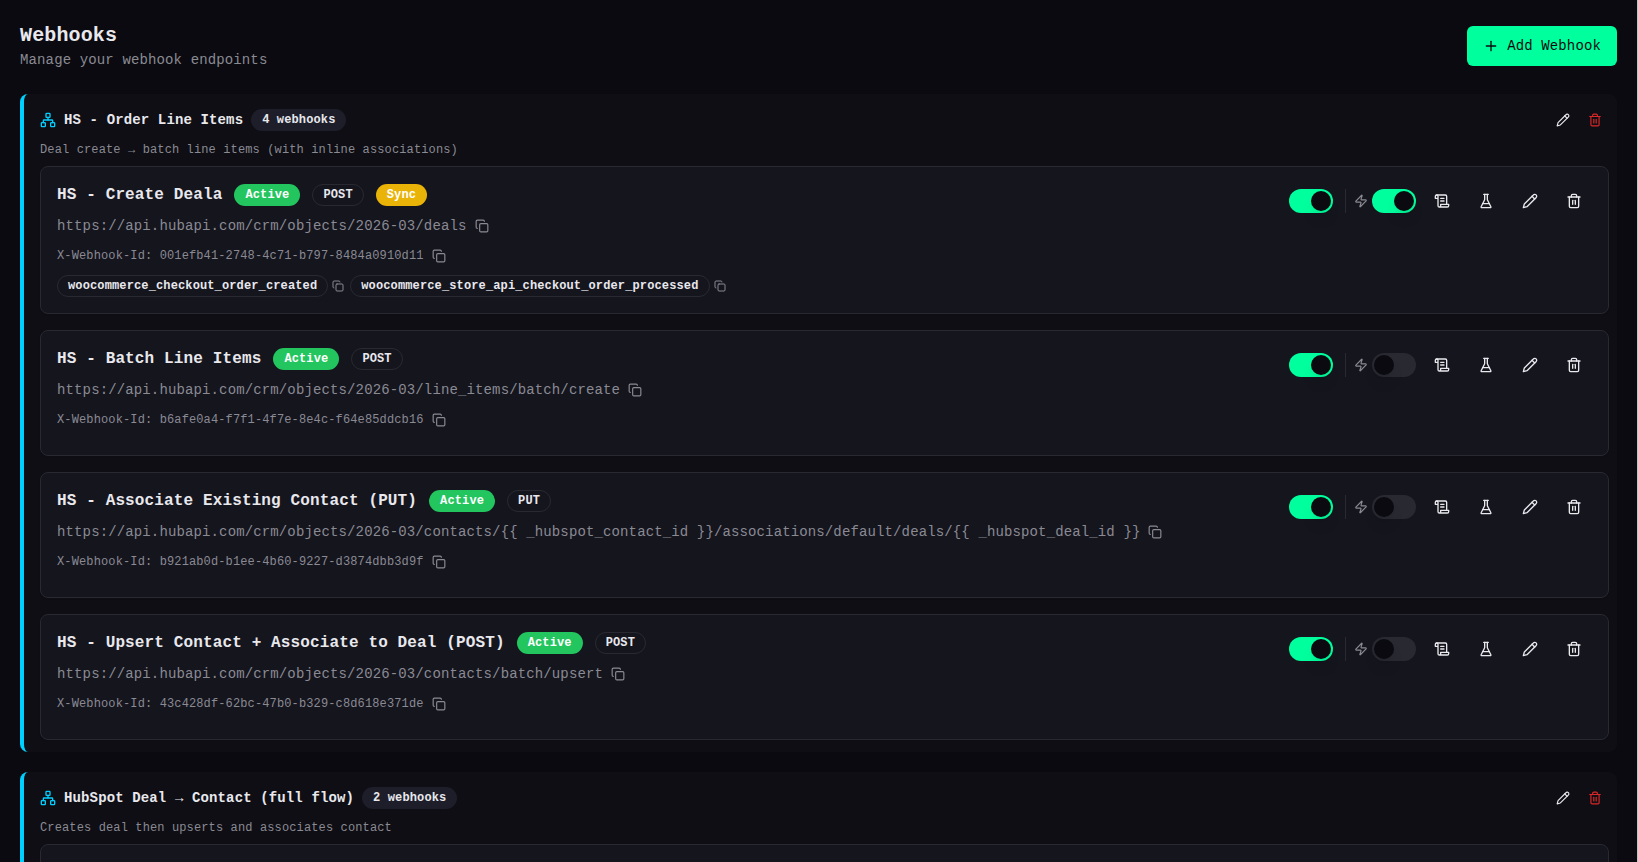
Task: Click test flask icon for HS - Create Deala
Action: 1486,201
